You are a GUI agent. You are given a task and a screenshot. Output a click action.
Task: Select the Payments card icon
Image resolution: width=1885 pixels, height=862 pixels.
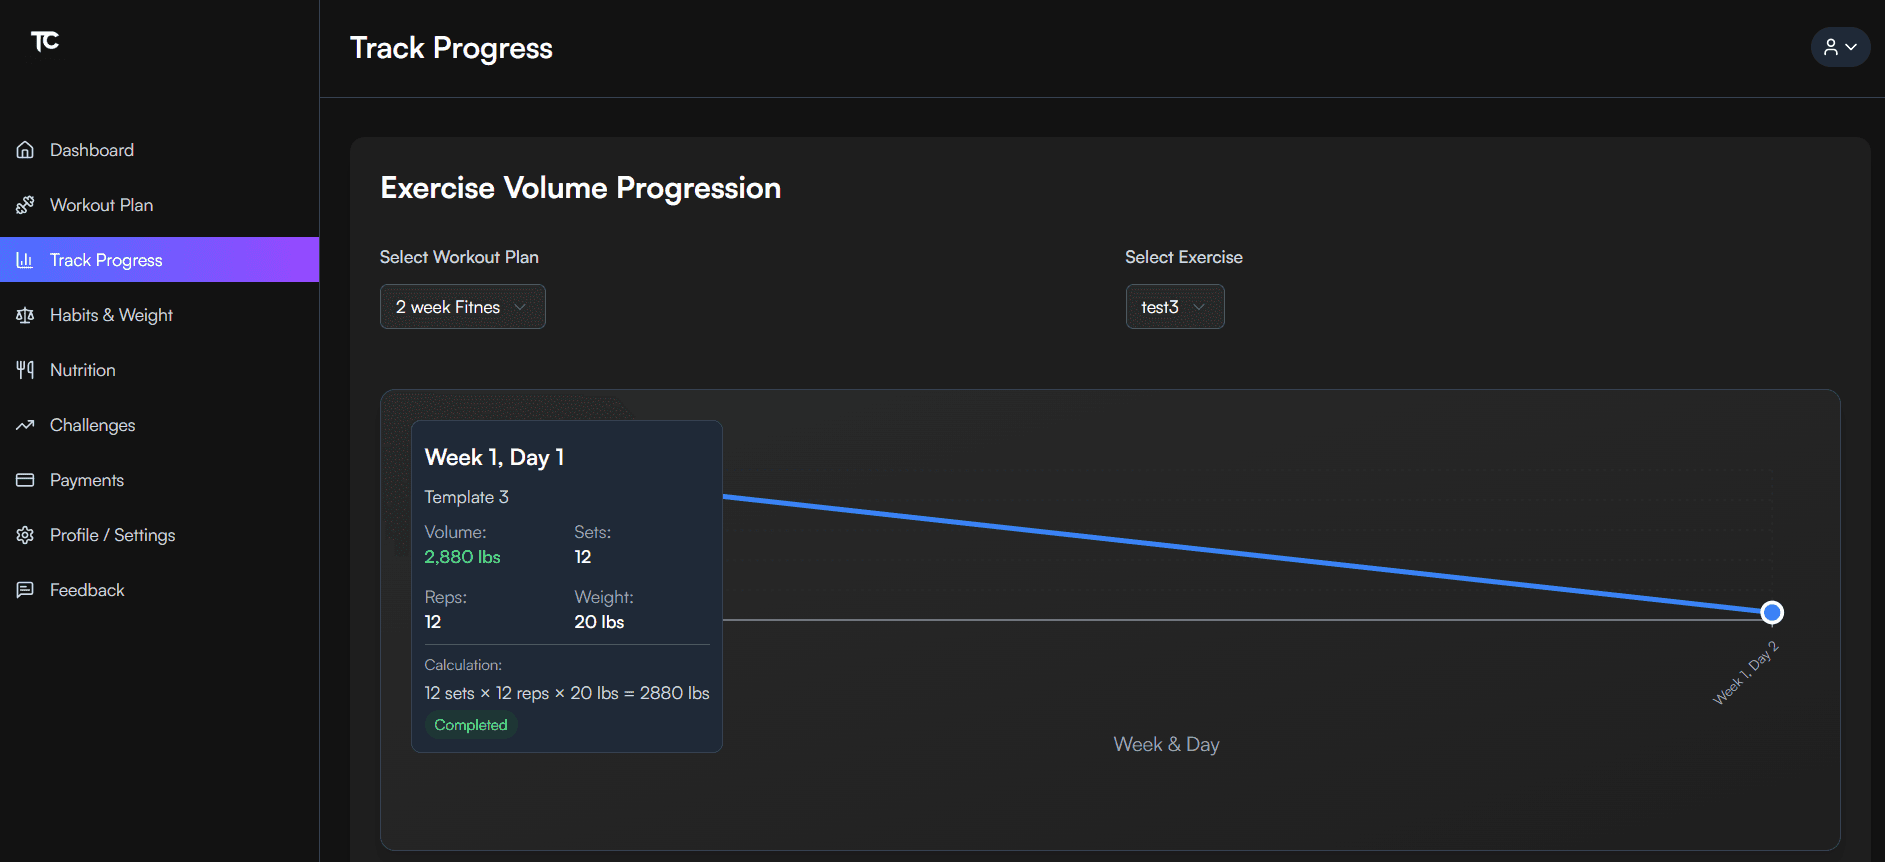click(25, 479)
